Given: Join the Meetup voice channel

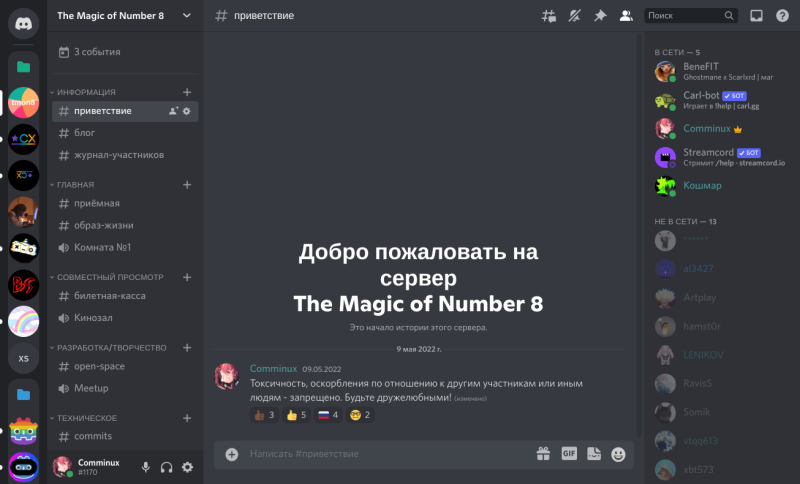Looking at the screenshot, I should [x=125, y=388].
